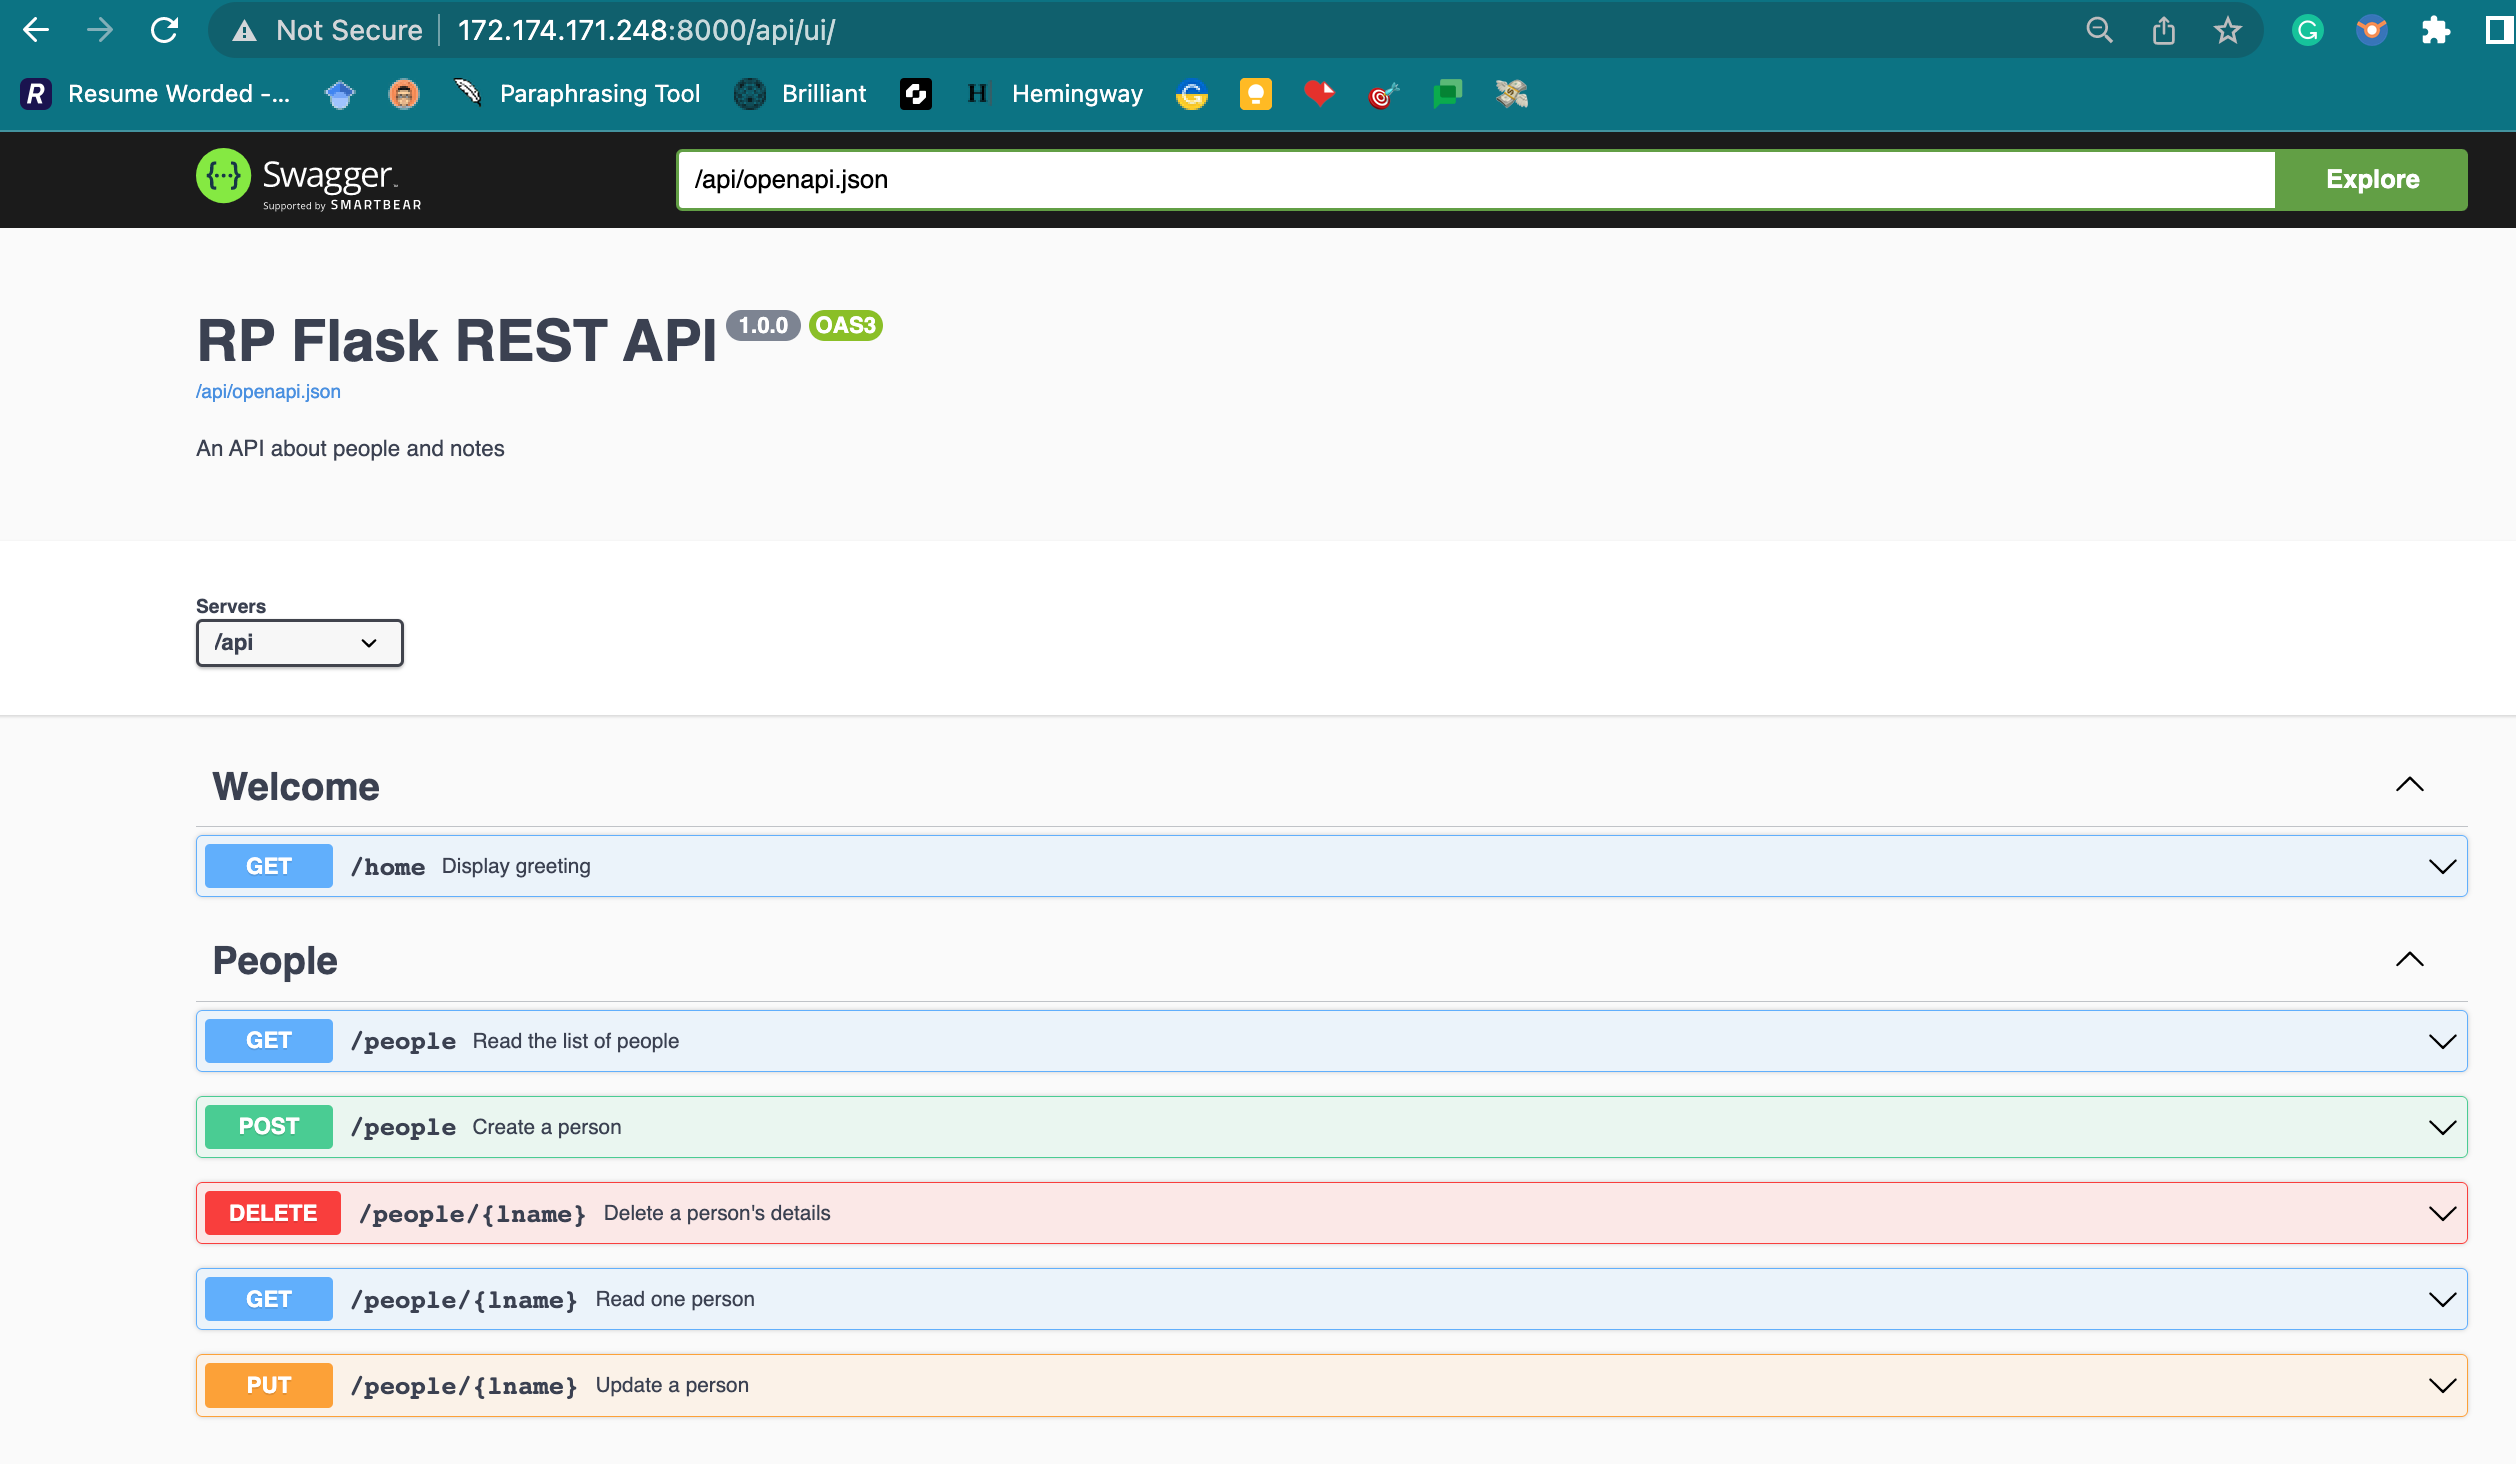Reload the current page
The image size is (2516, 1464).
[x=165, y=29]
